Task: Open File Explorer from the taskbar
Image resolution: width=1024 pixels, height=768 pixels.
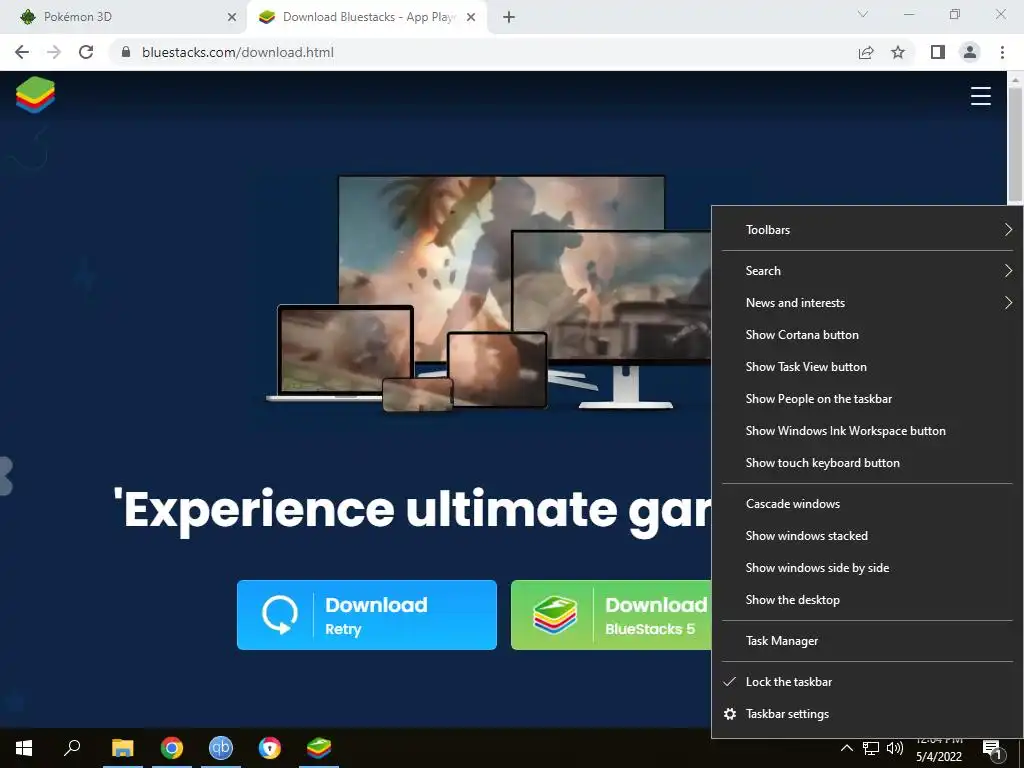Action: [x=122, y=748]
